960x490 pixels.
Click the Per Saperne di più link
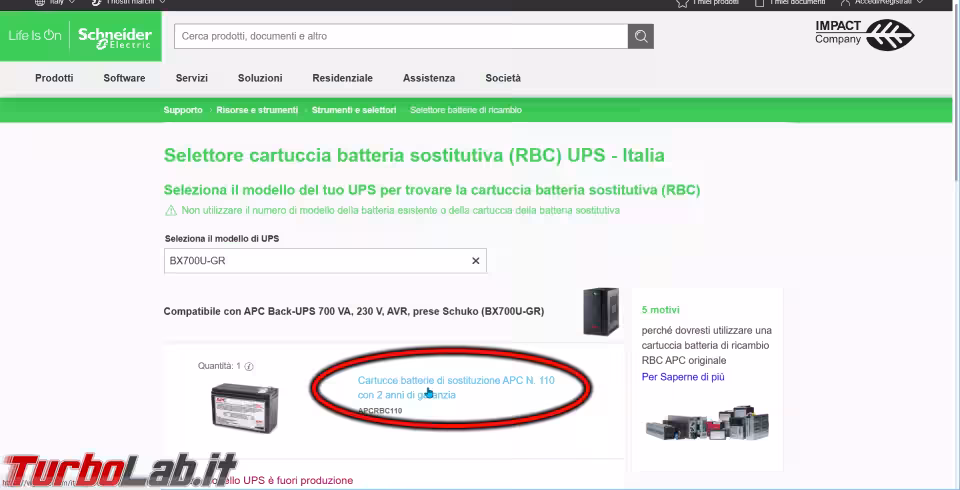click(683, 377)
